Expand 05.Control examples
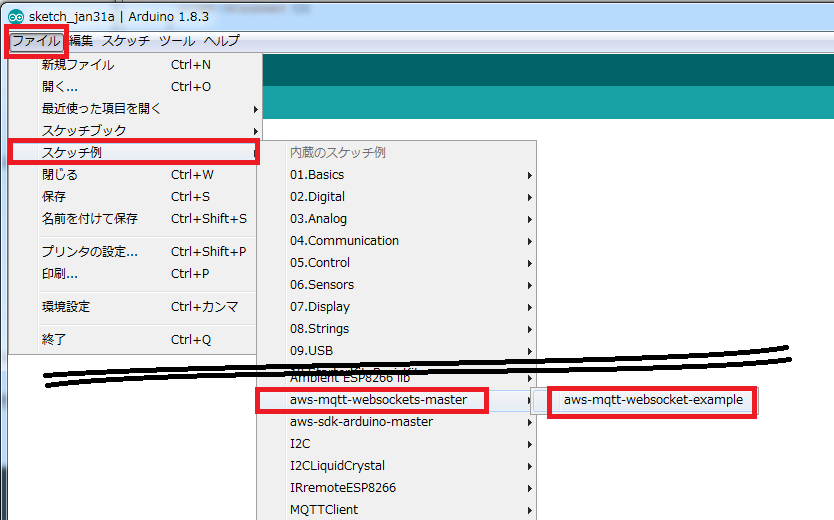Image resolution: width=834 pixels, height=520 pixels. coord(396,263)
